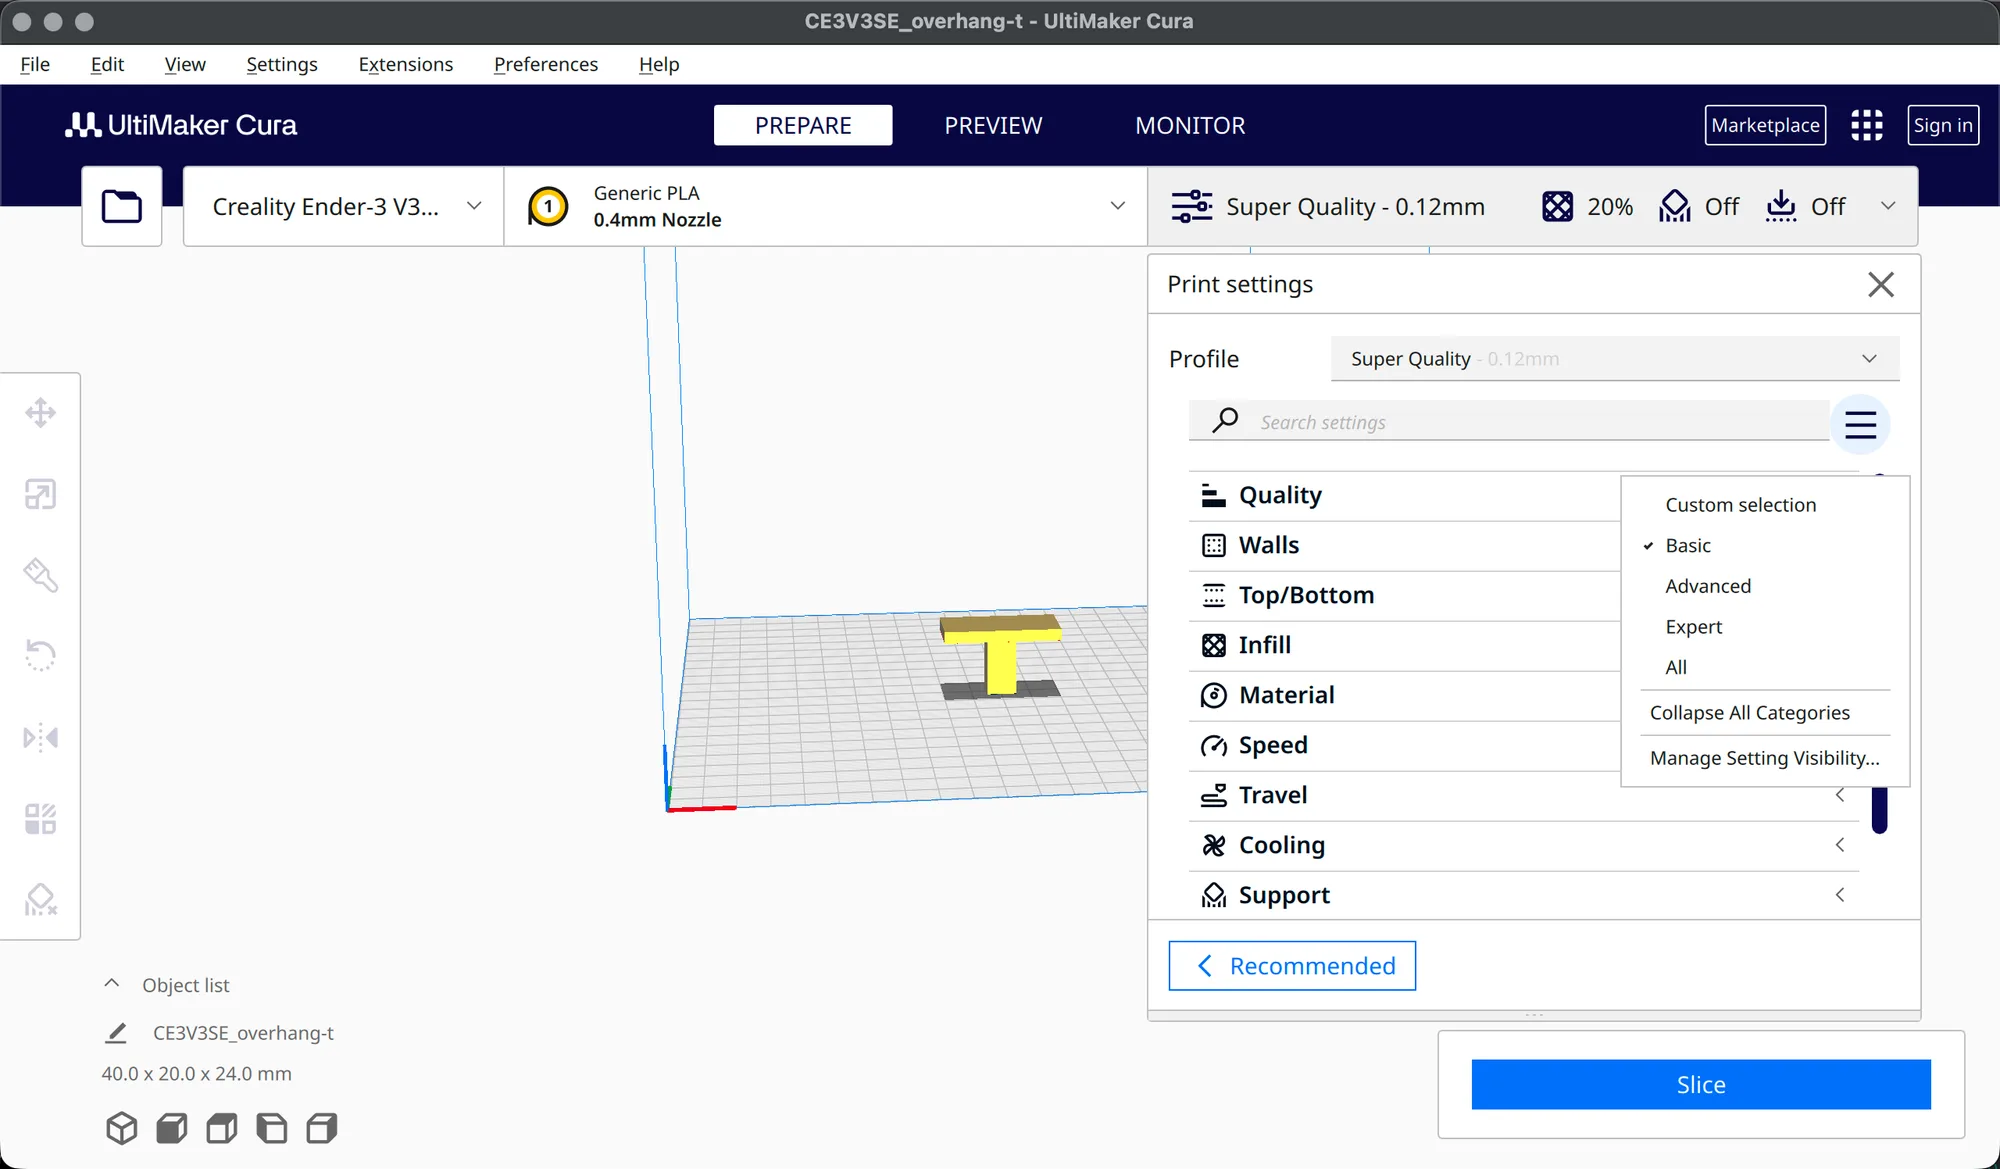Switch to 3D perspective view cube icon
The height and width of the screenshot is (1169, 2000).
point(122,1128)
